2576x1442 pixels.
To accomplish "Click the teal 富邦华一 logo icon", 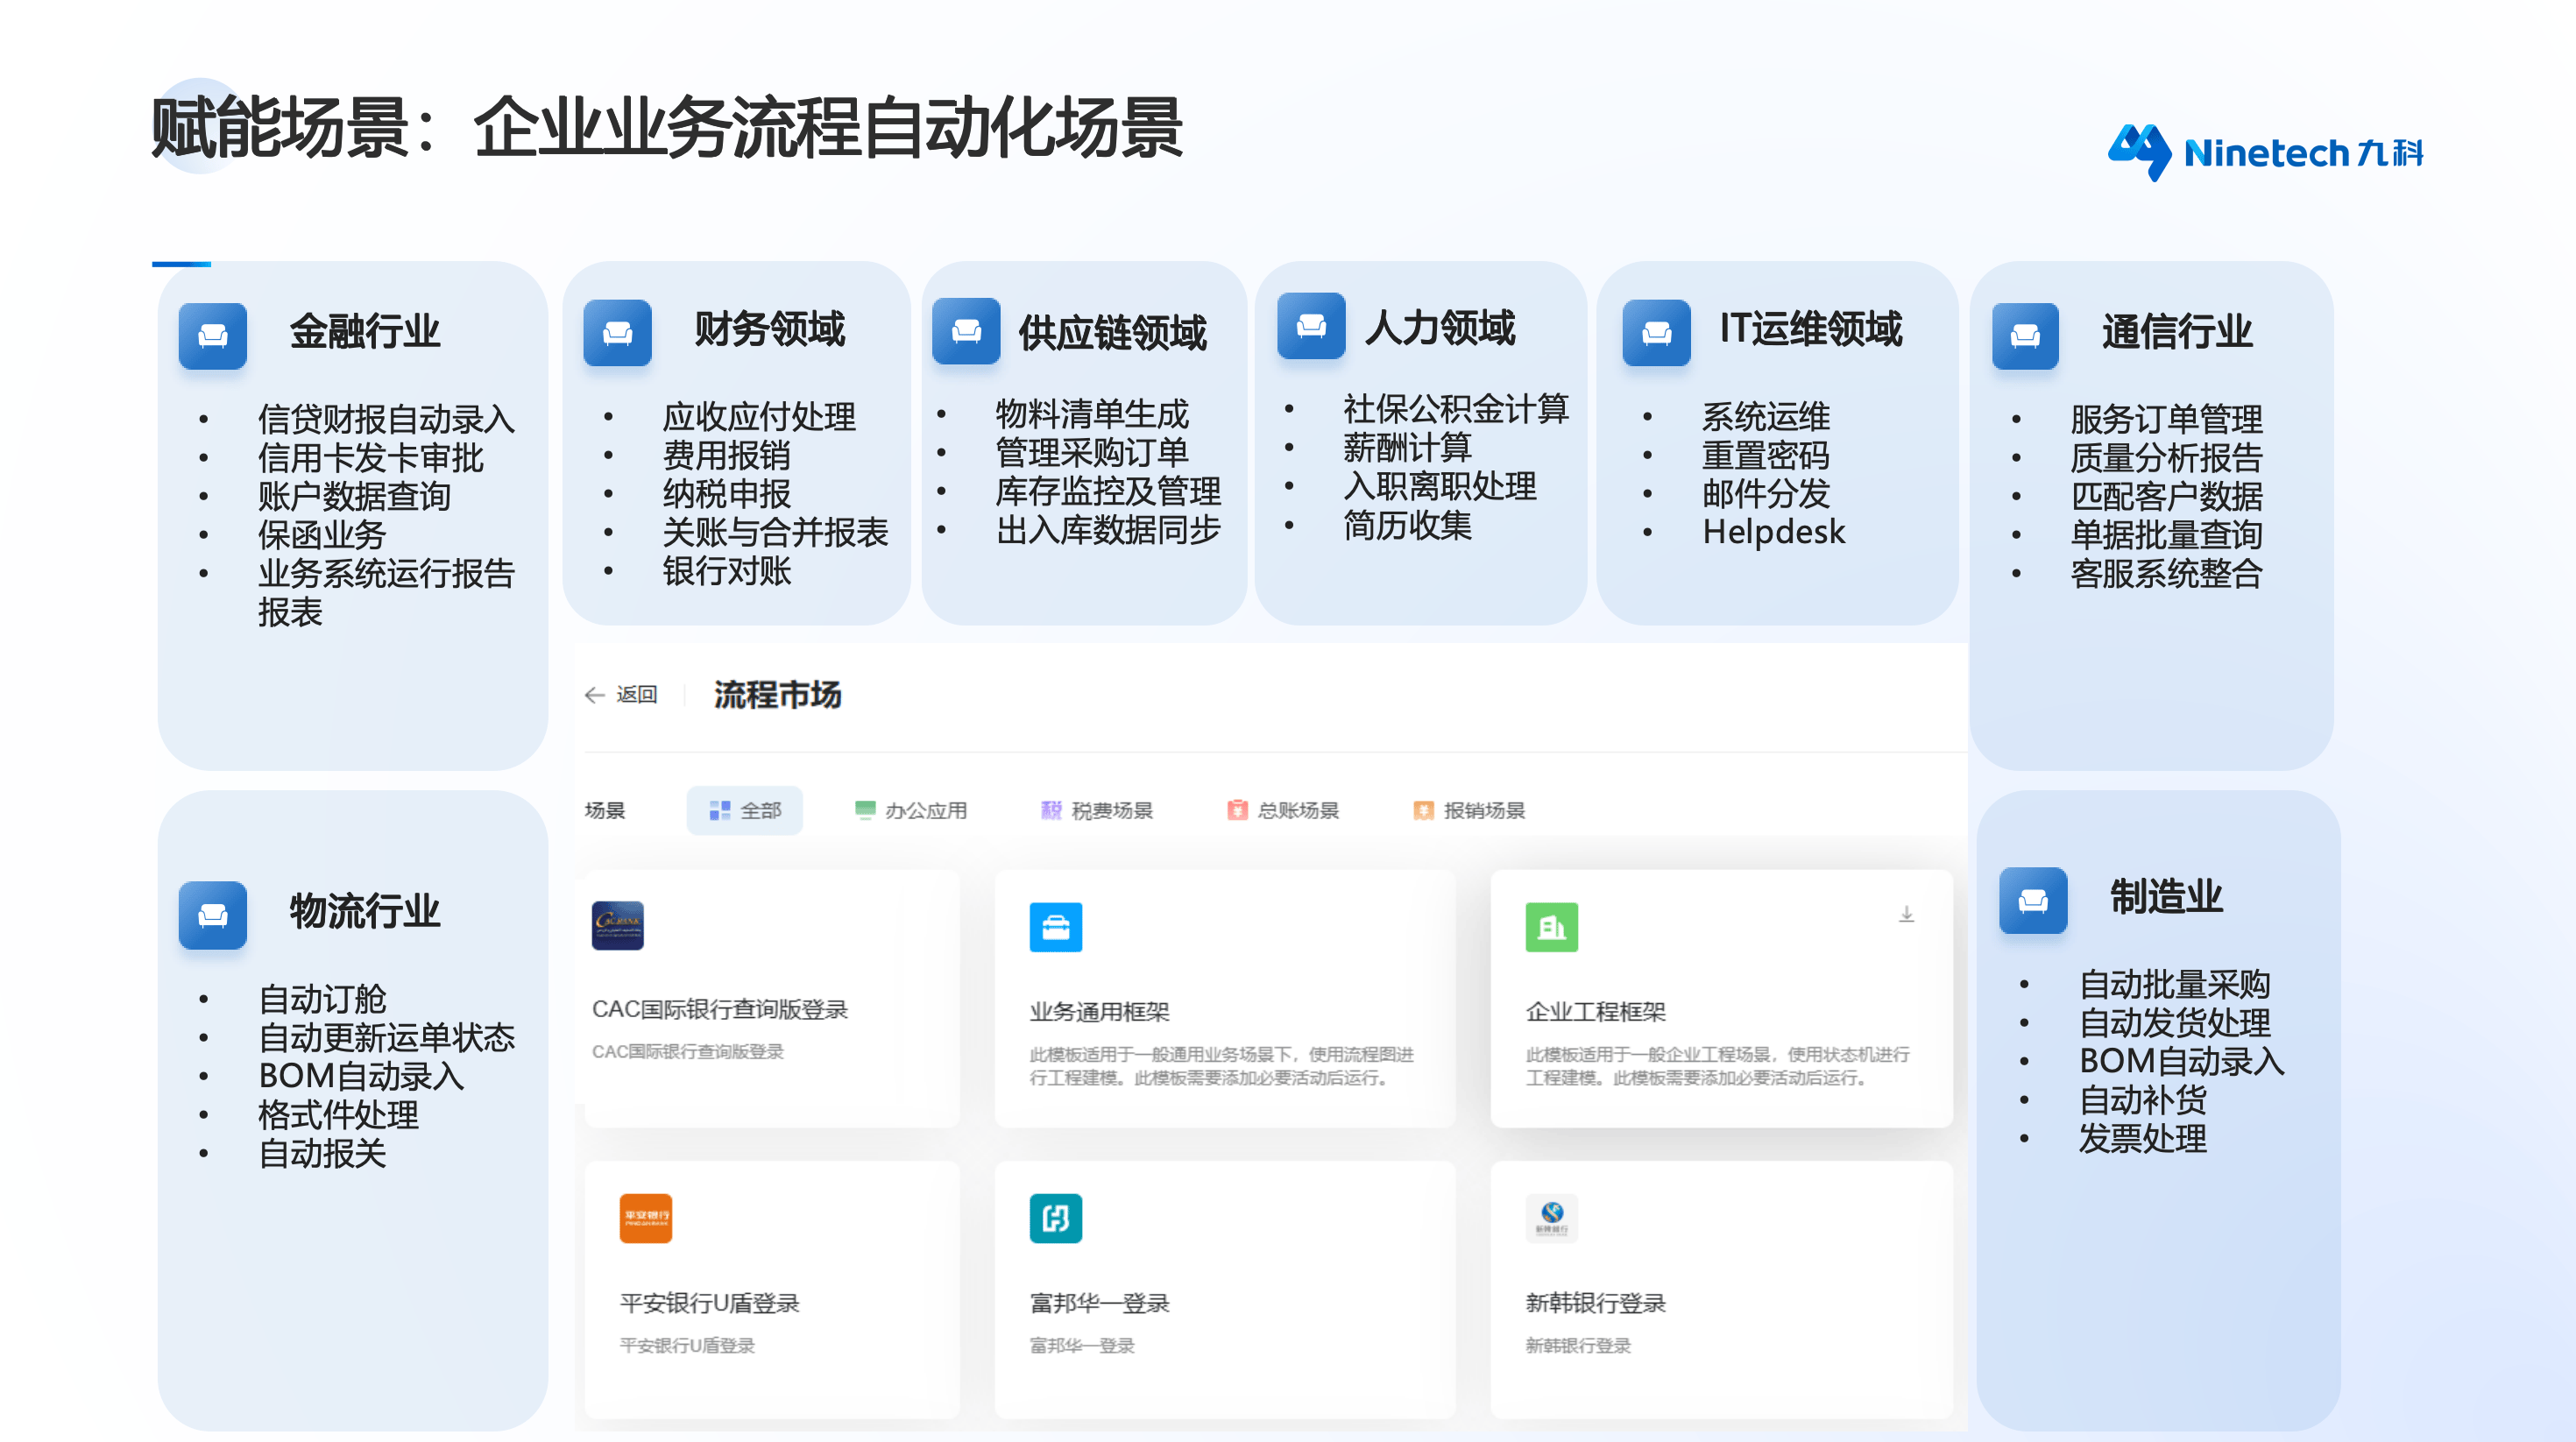I will pos(1055,1218).
